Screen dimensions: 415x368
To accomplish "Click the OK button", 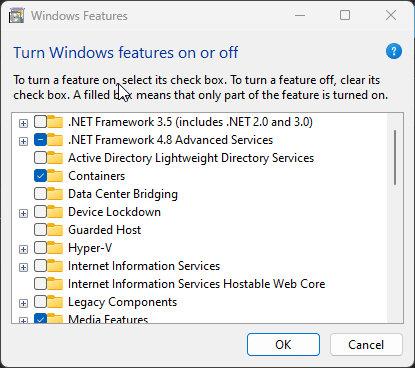I will (x=283, y=344).
